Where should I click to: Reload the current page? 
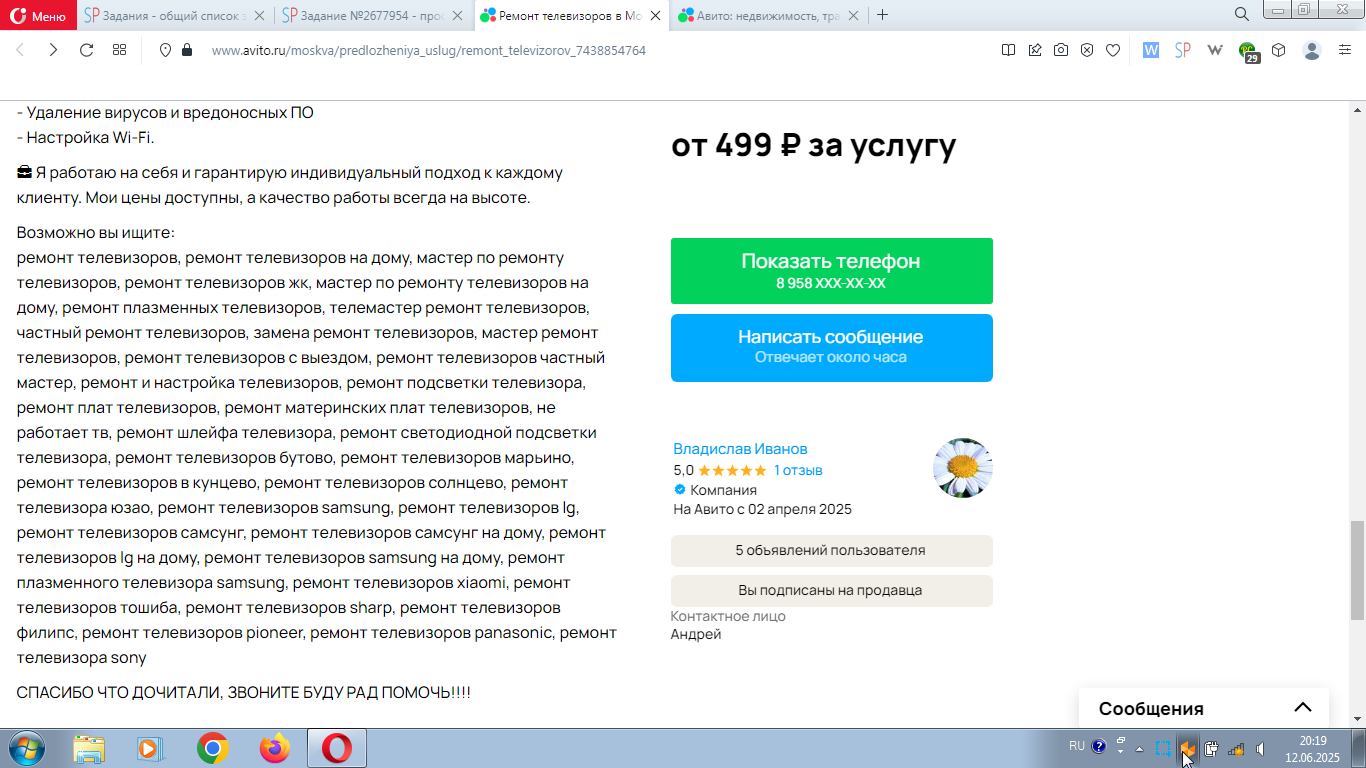[86, 50]
